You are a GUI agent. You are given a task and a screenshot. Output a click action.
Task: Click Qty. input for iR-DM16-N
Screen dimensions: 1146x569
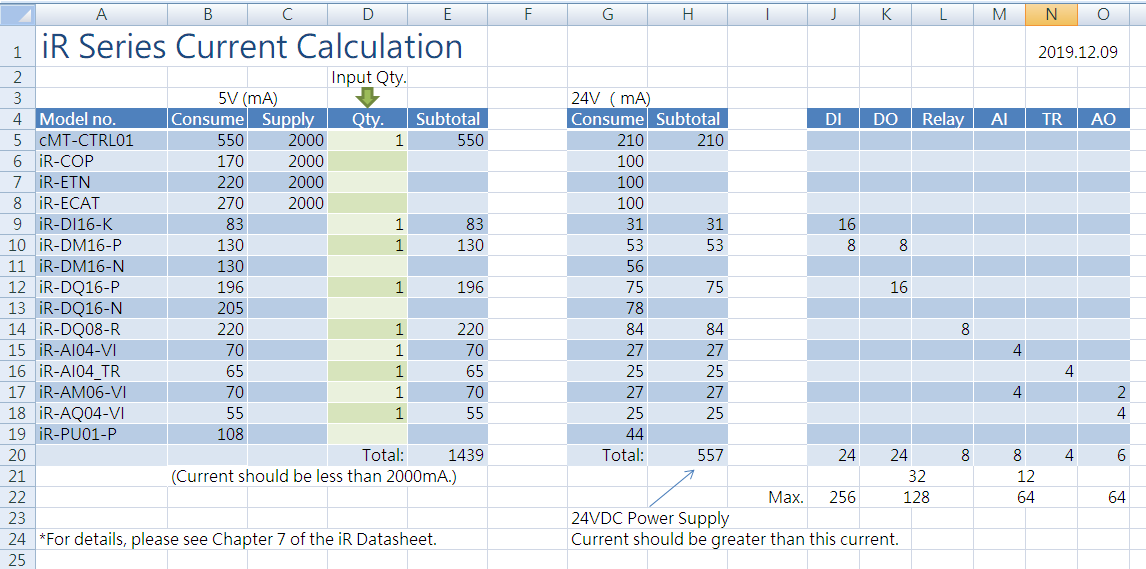[368, 266]
